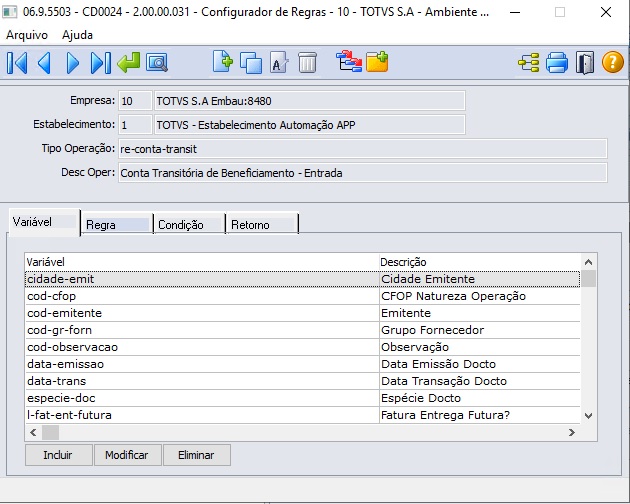The height and width of the screenshot is (504, 630).
Task: Open the Ajuda menu
Action: (x=77, y=35)
